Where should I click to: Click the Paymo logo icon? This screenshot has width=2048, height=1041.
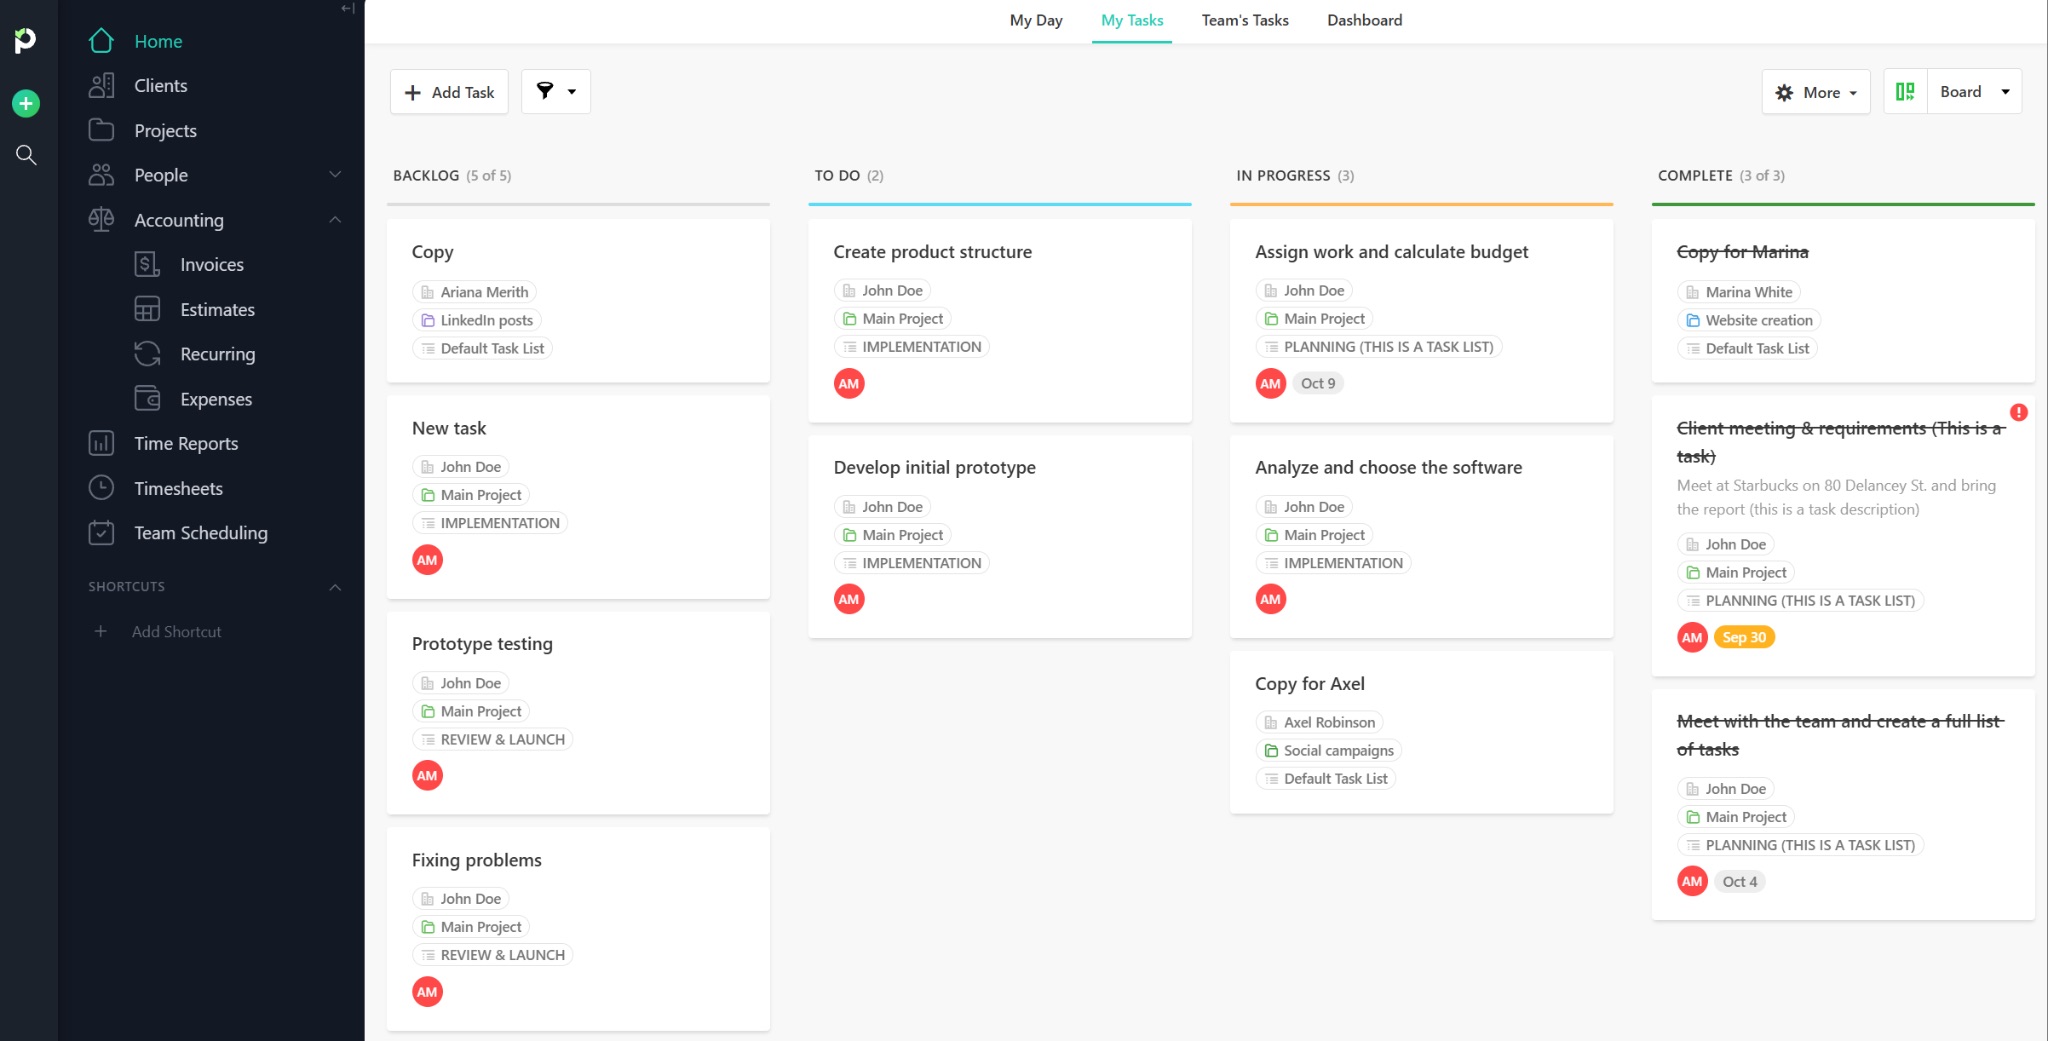pyautogui.click(x=25, y=40)
